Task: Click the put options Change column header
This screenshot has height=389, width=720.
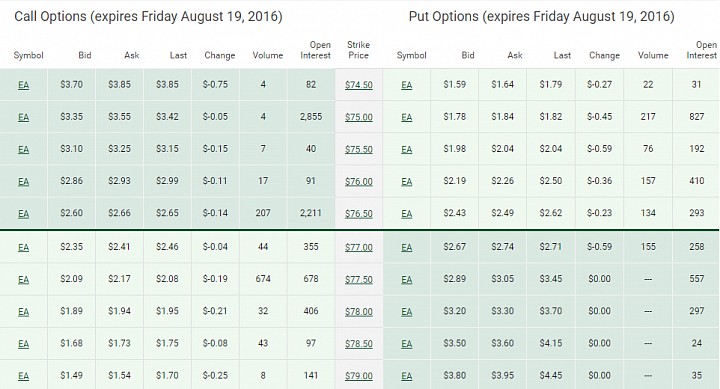Action: coord(604,55)
